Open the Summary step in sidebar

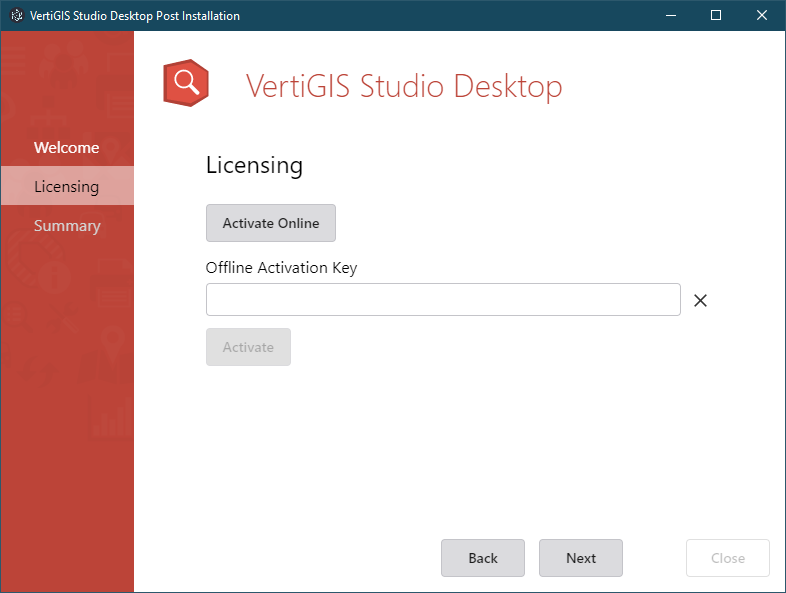[x=67, y=226]
